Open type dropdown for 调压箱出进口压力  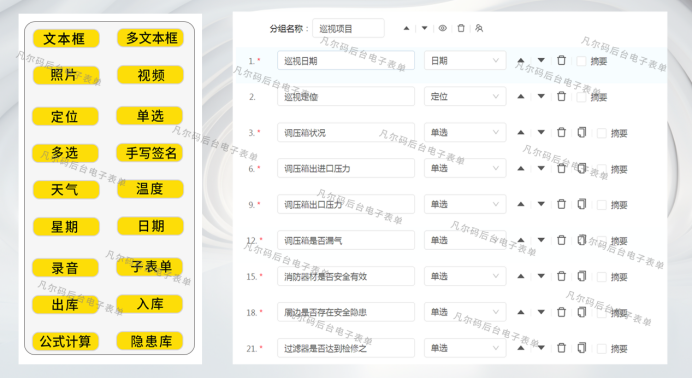(x=465, y=168)
